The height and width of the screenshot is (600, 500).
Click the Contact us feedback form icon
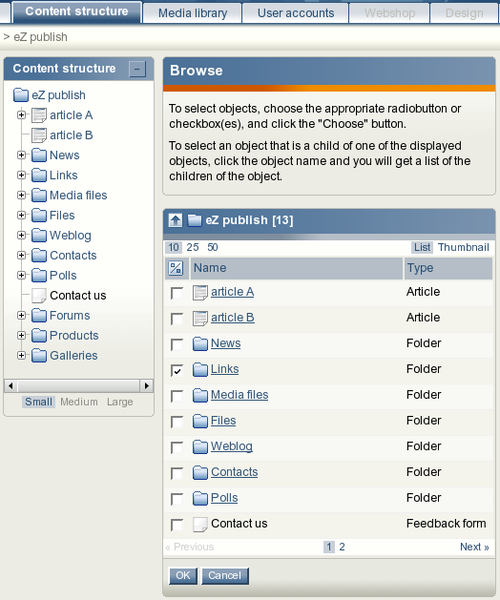point(200,524)
